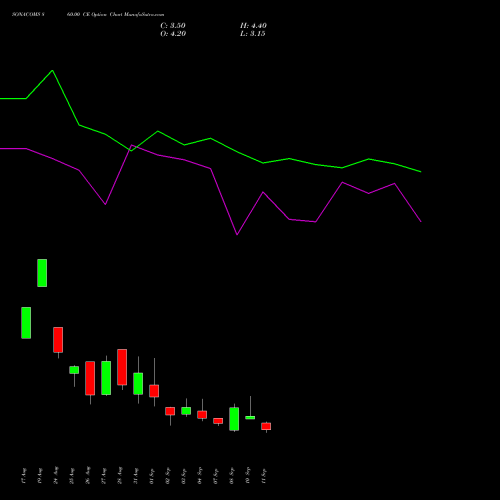Select the 11 Sep date label
500x500 pixels.
pos(264,476)
